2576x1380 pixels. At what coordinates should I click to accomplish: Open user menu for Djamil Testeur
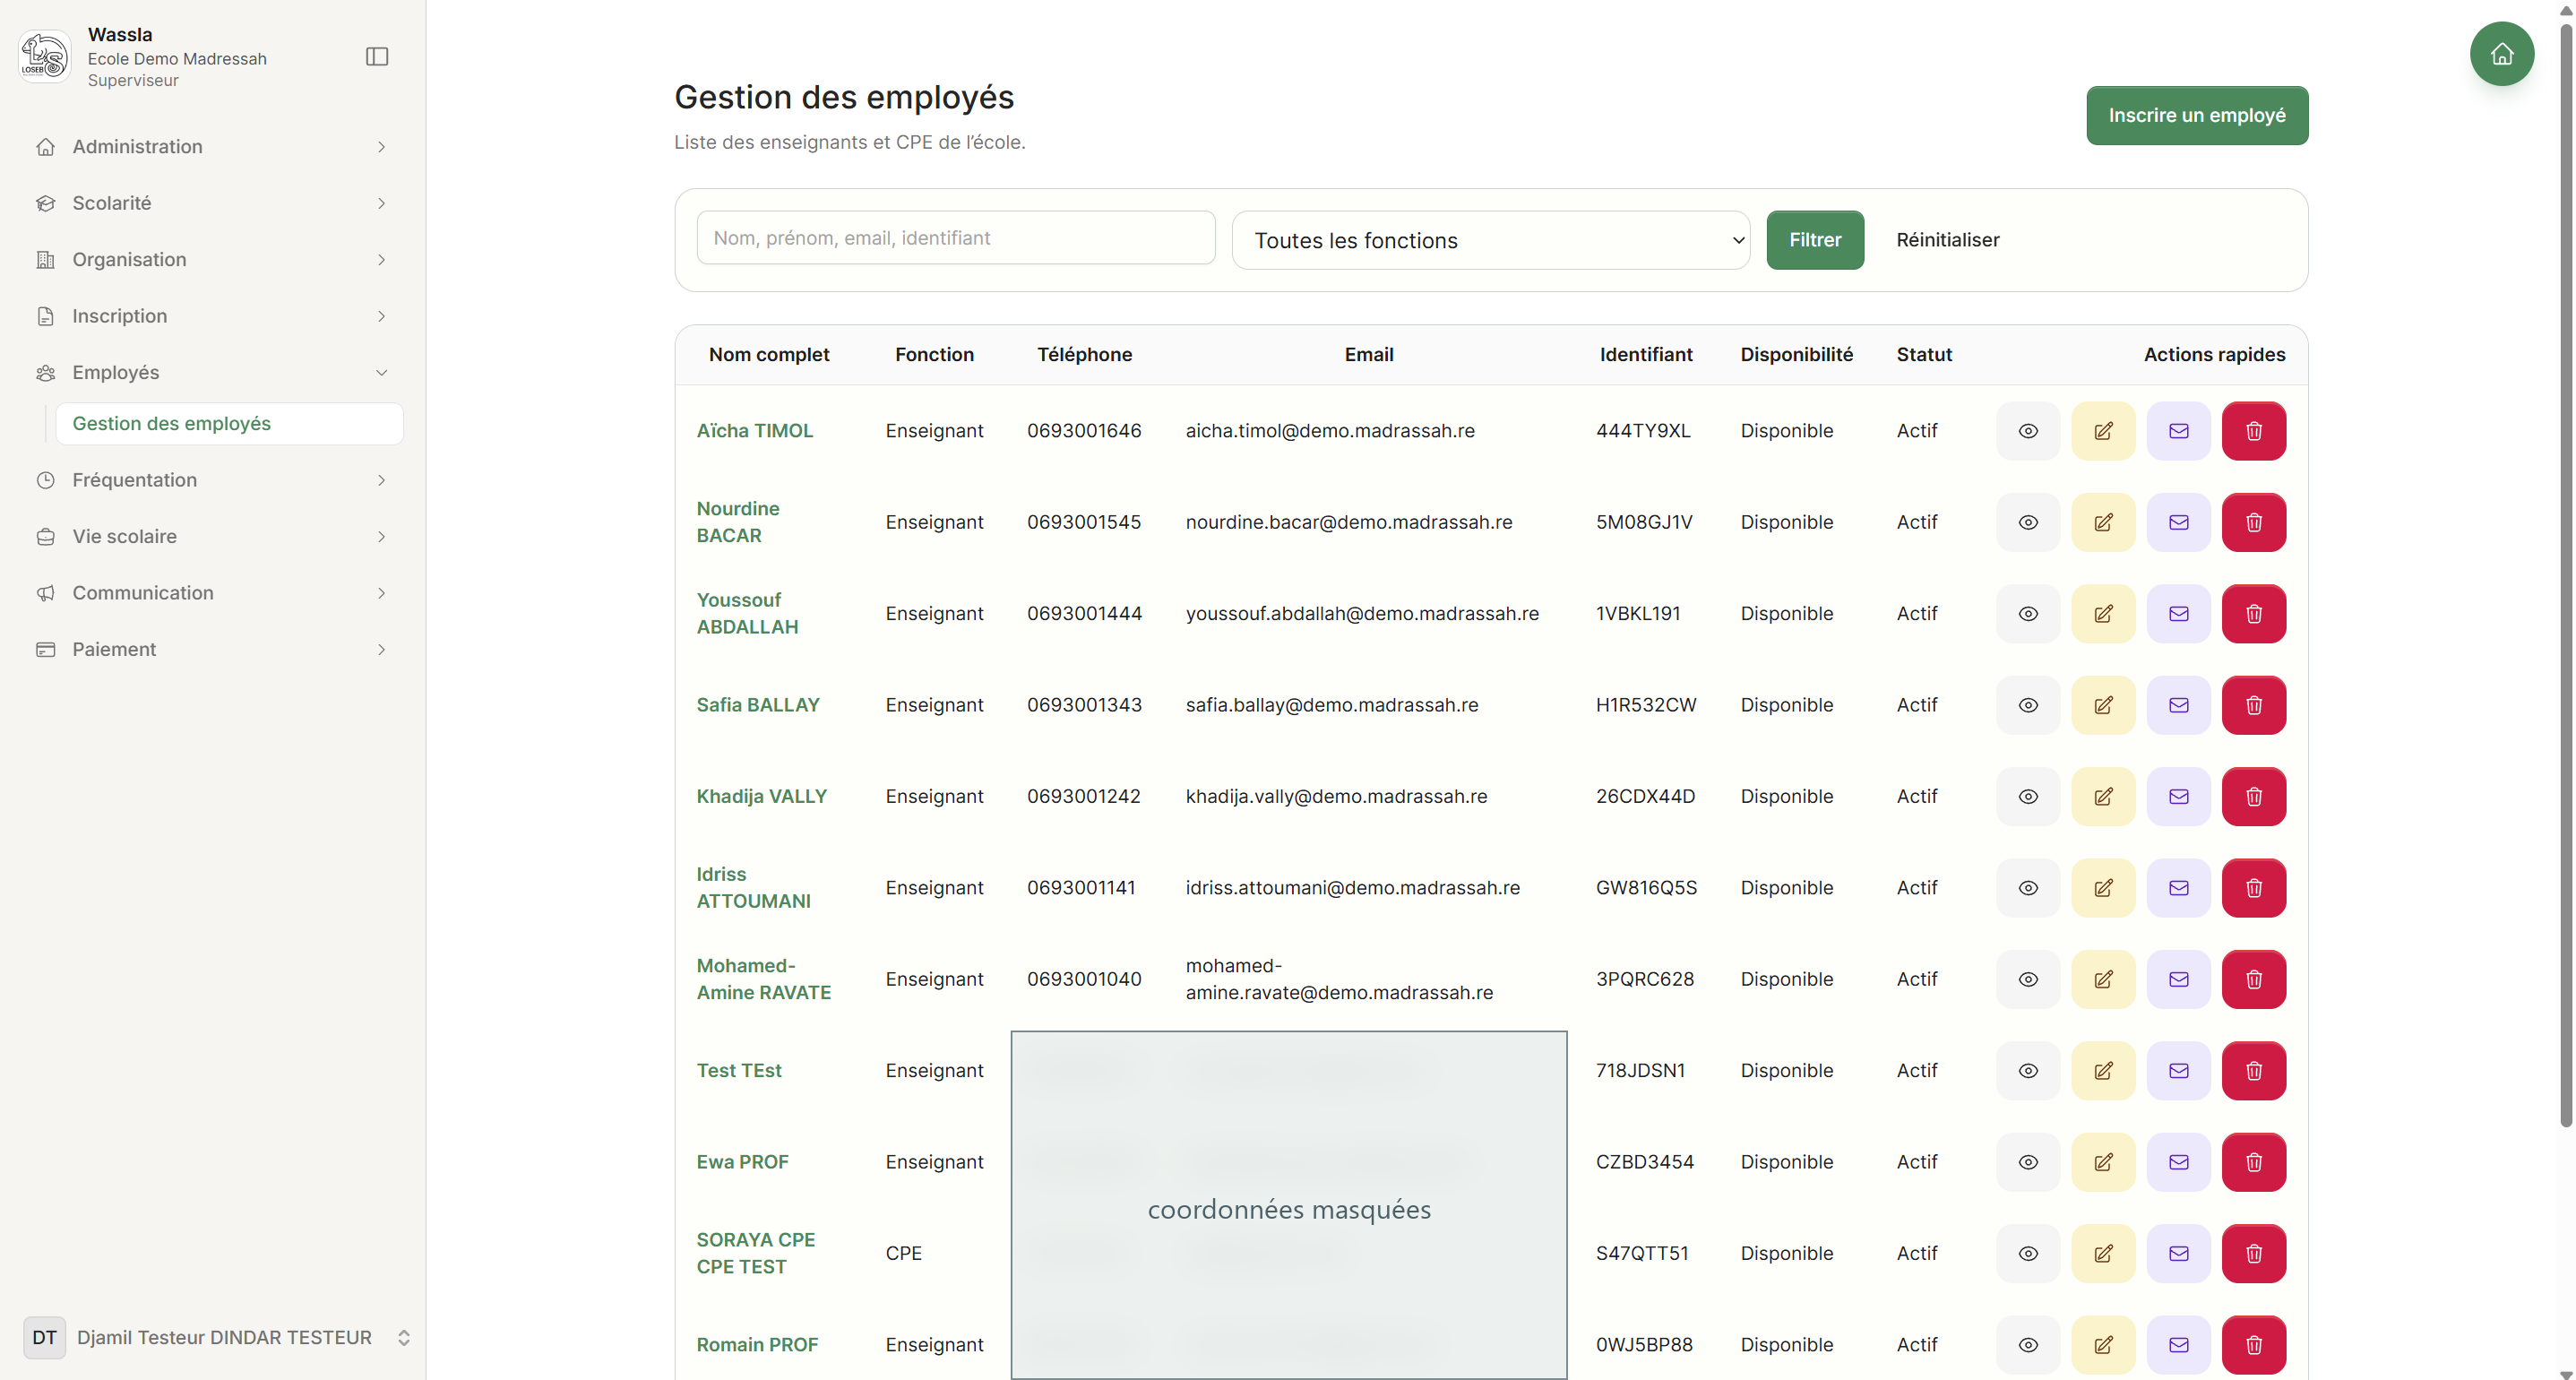tap(217, 1338)
